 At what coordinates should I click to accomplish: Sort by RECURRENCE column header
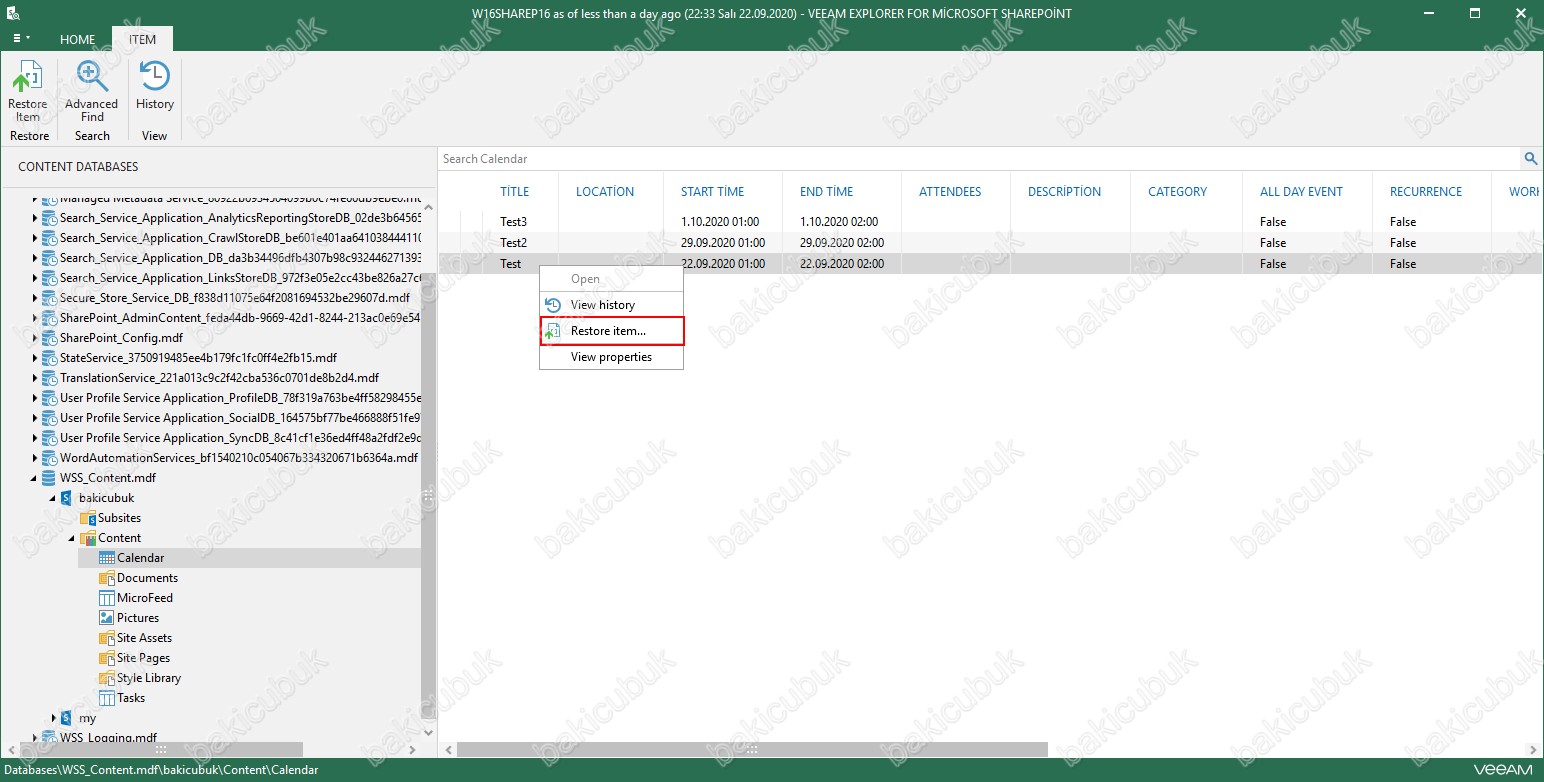pyautogui.click(x=1425, y=192)
